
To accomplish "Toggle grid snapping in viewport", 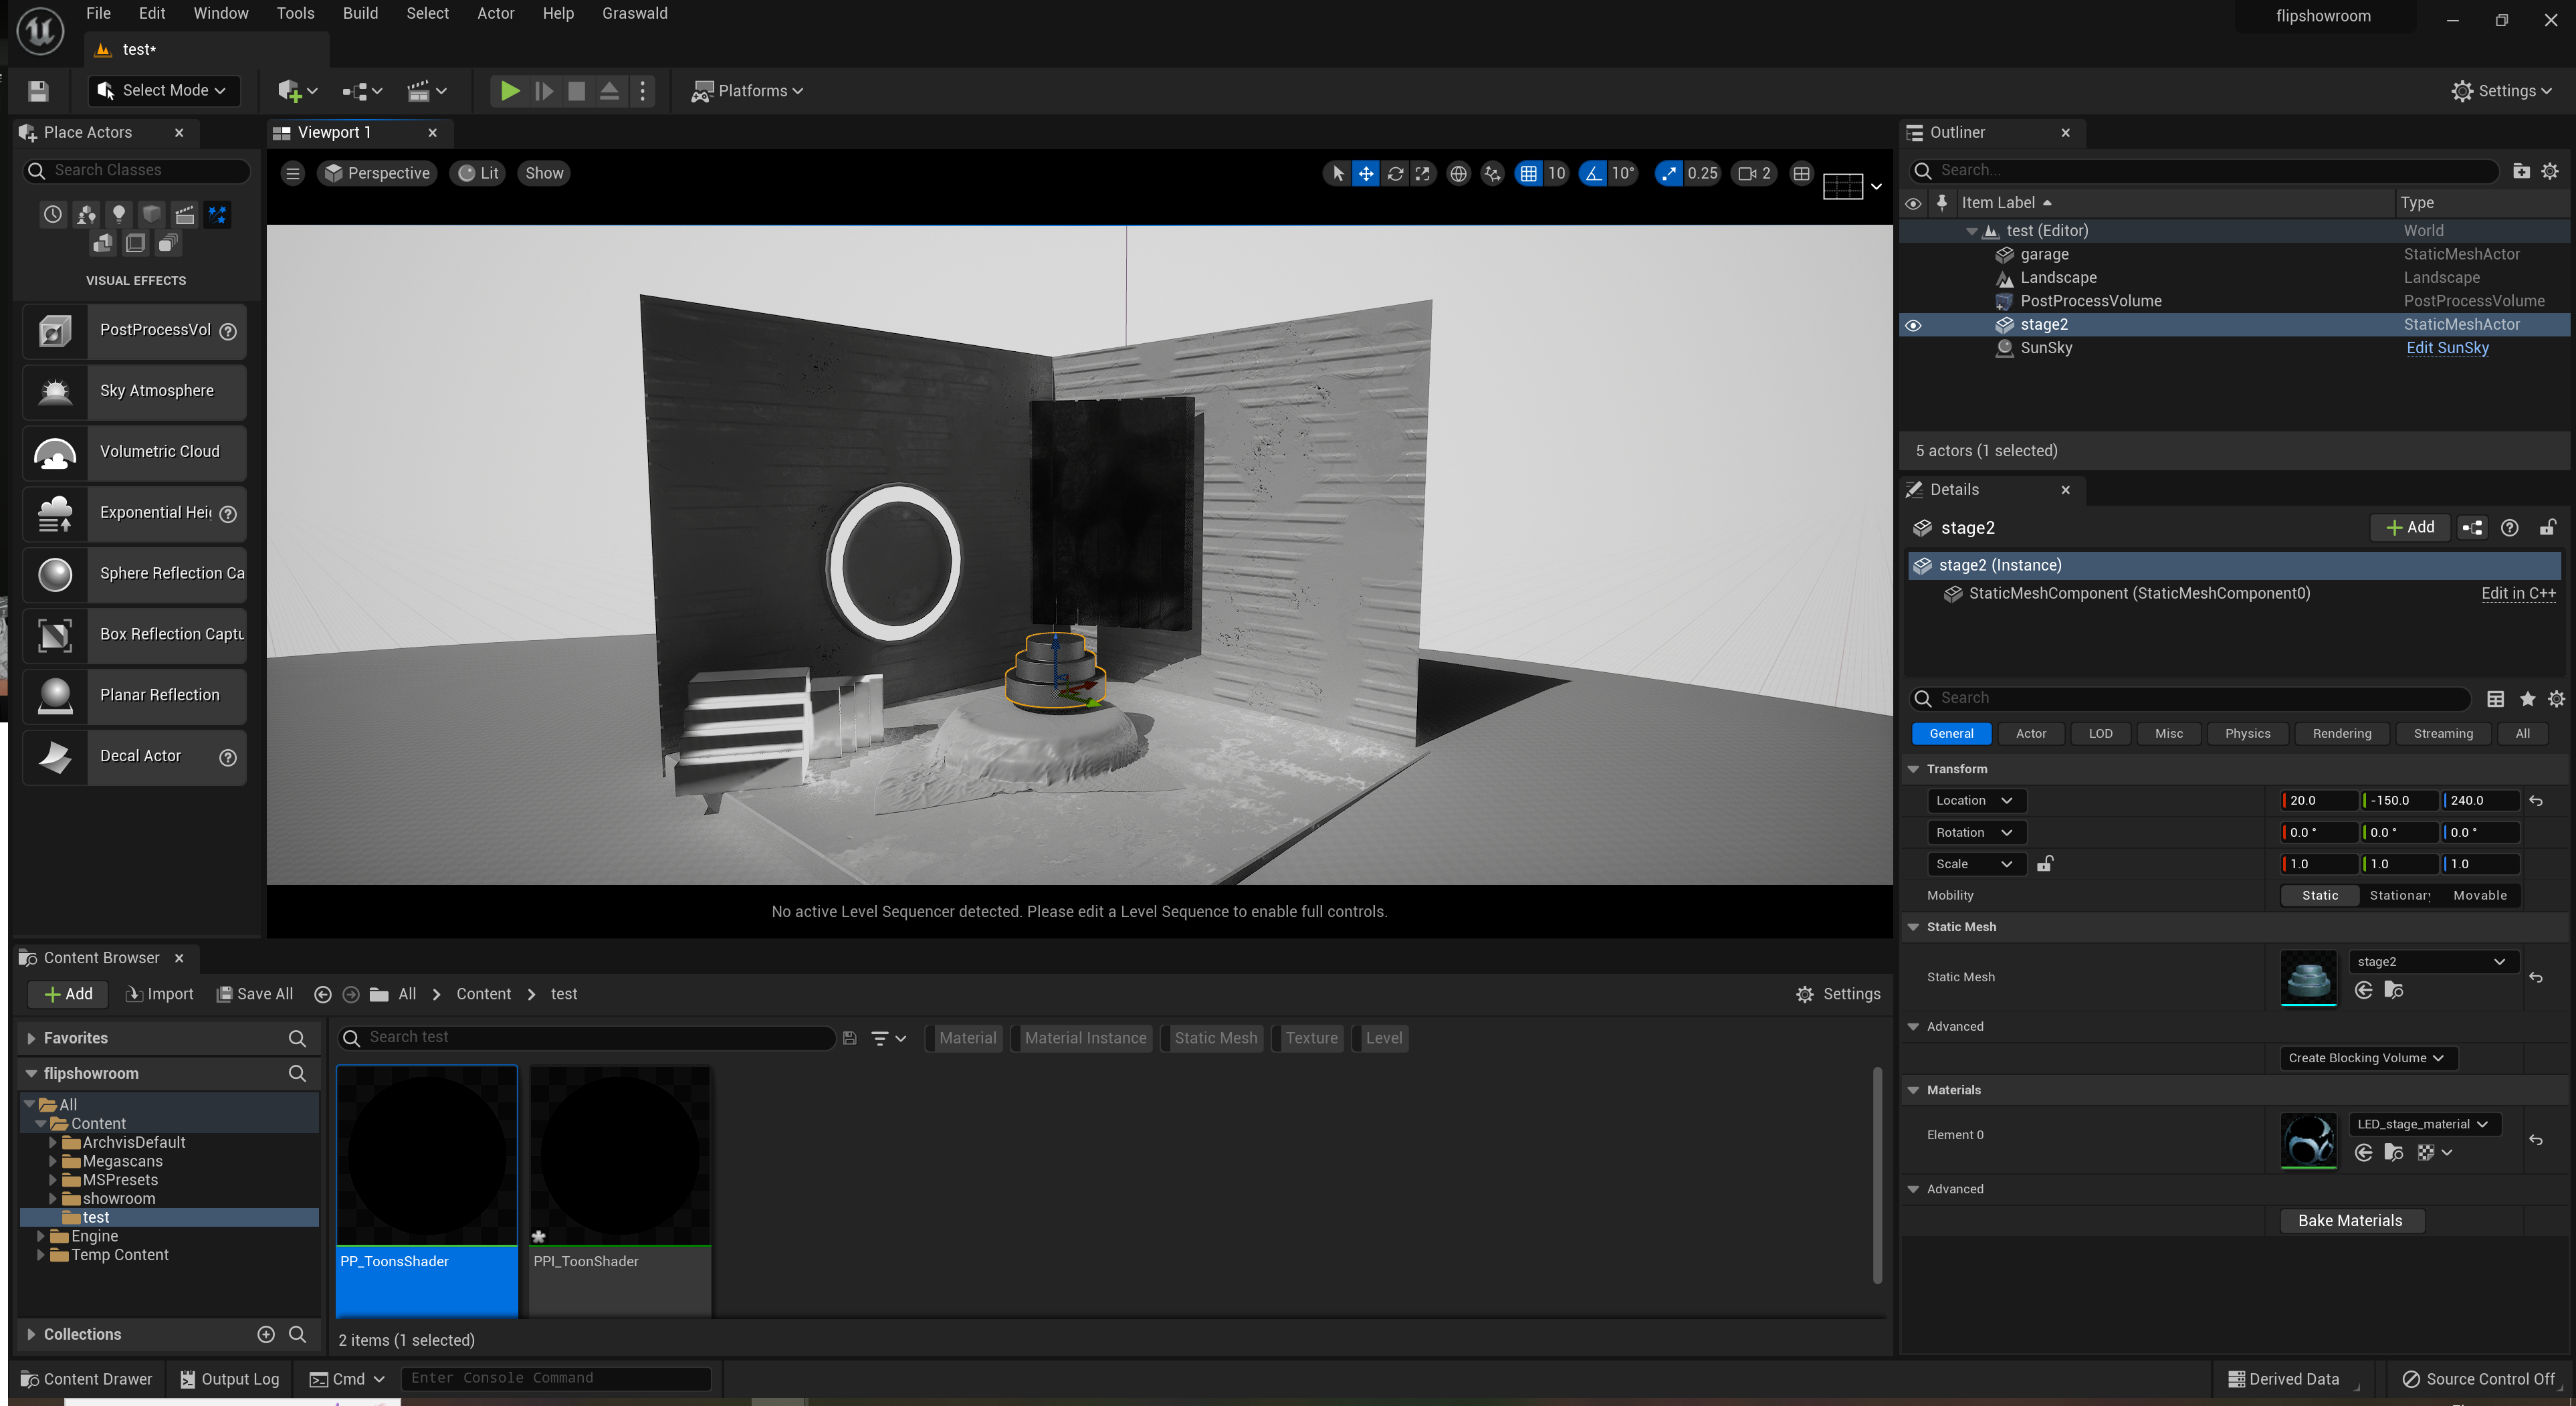I will tap(1529, 173).
